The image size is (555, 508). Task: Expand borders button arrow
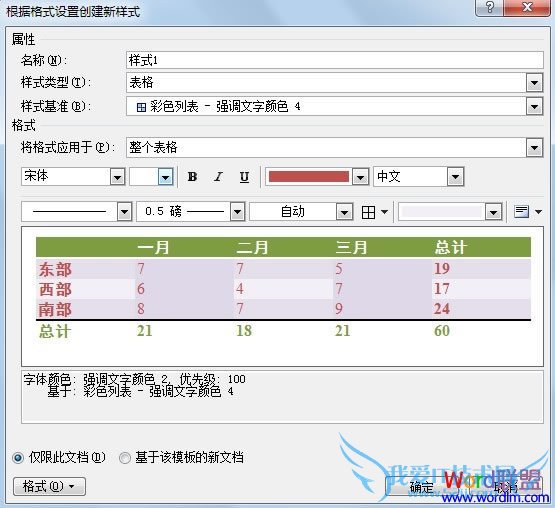point(384,212)
